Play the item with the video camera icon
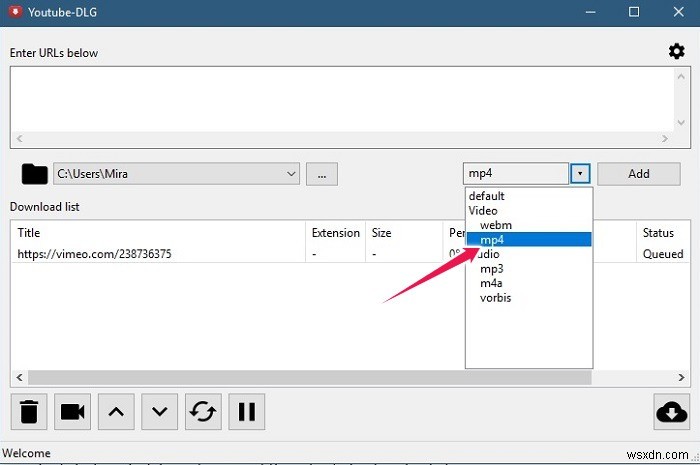Image resolution: width=700 pixels, height=465 pixels. coord(72,411)
